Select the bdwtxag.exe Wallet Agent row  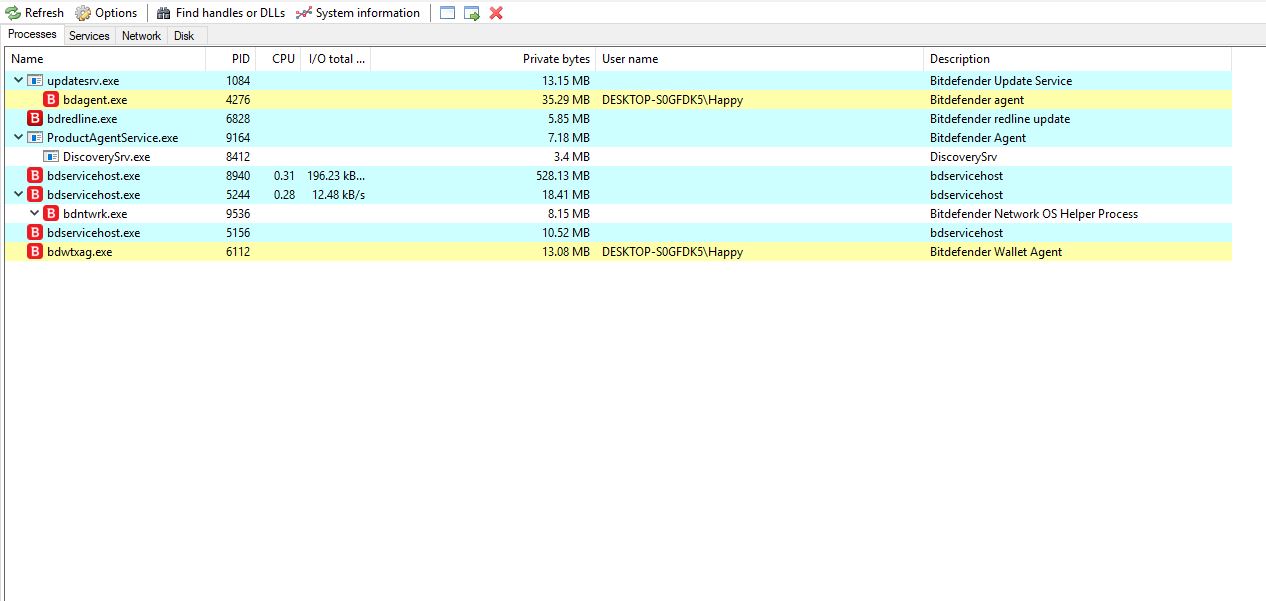[79, 252]
